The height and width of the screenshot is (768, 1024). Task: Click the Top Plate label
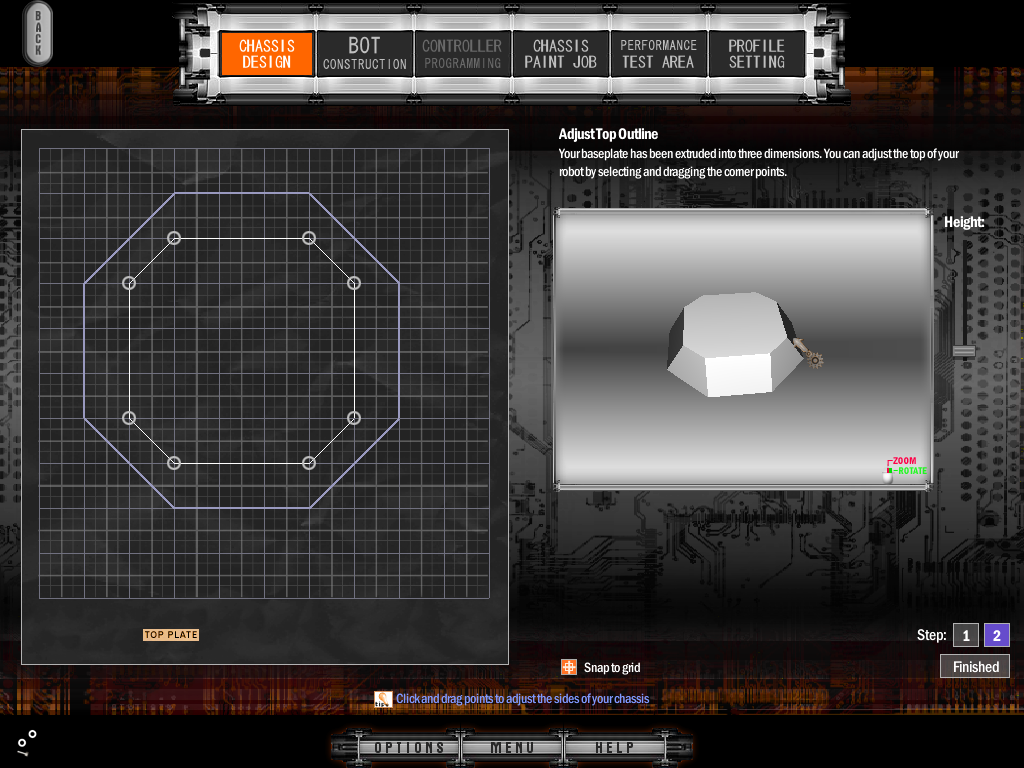171,635
